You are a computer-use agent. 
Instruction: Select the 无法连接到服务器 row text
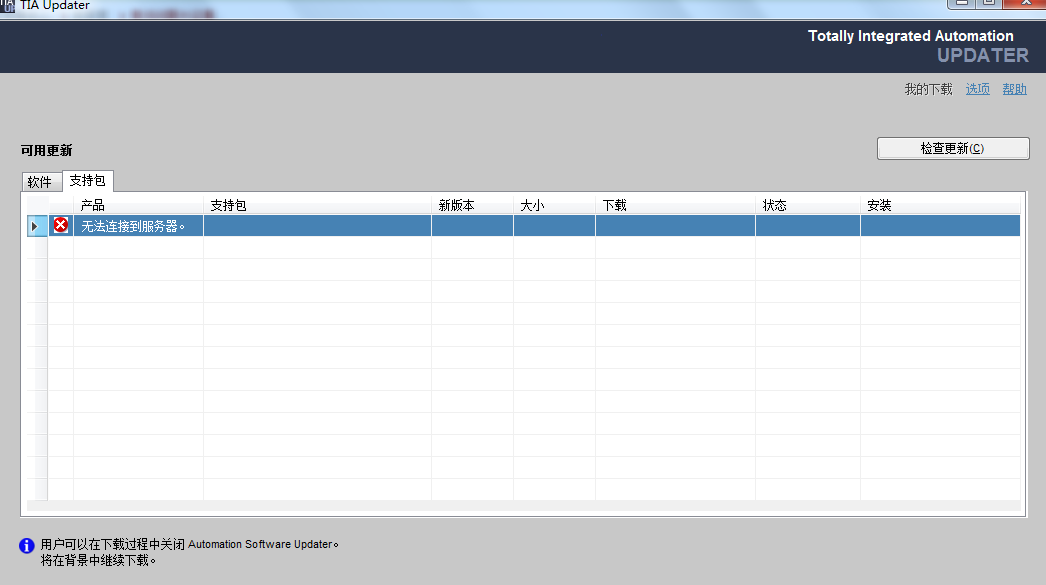pyautogui.click(x=132, y=226)
